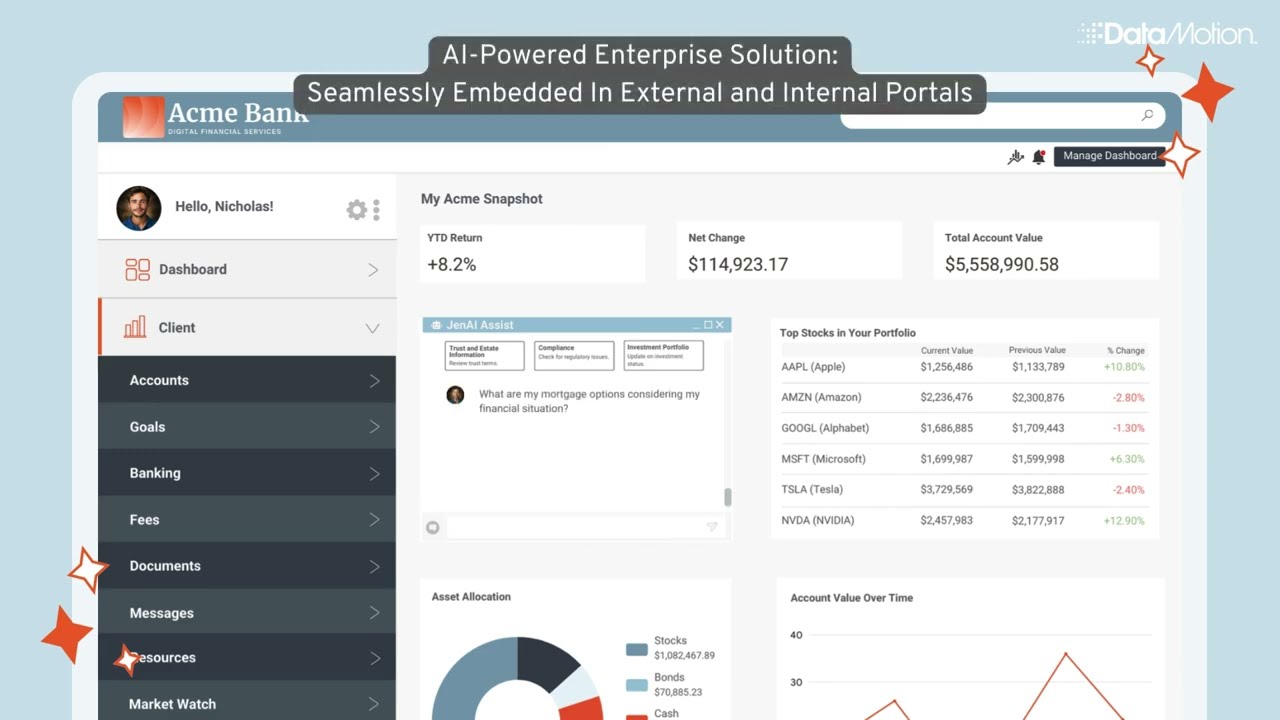Click the user avatar next to mortgage question
This screenshot has width=1280, height=720.
455,395
